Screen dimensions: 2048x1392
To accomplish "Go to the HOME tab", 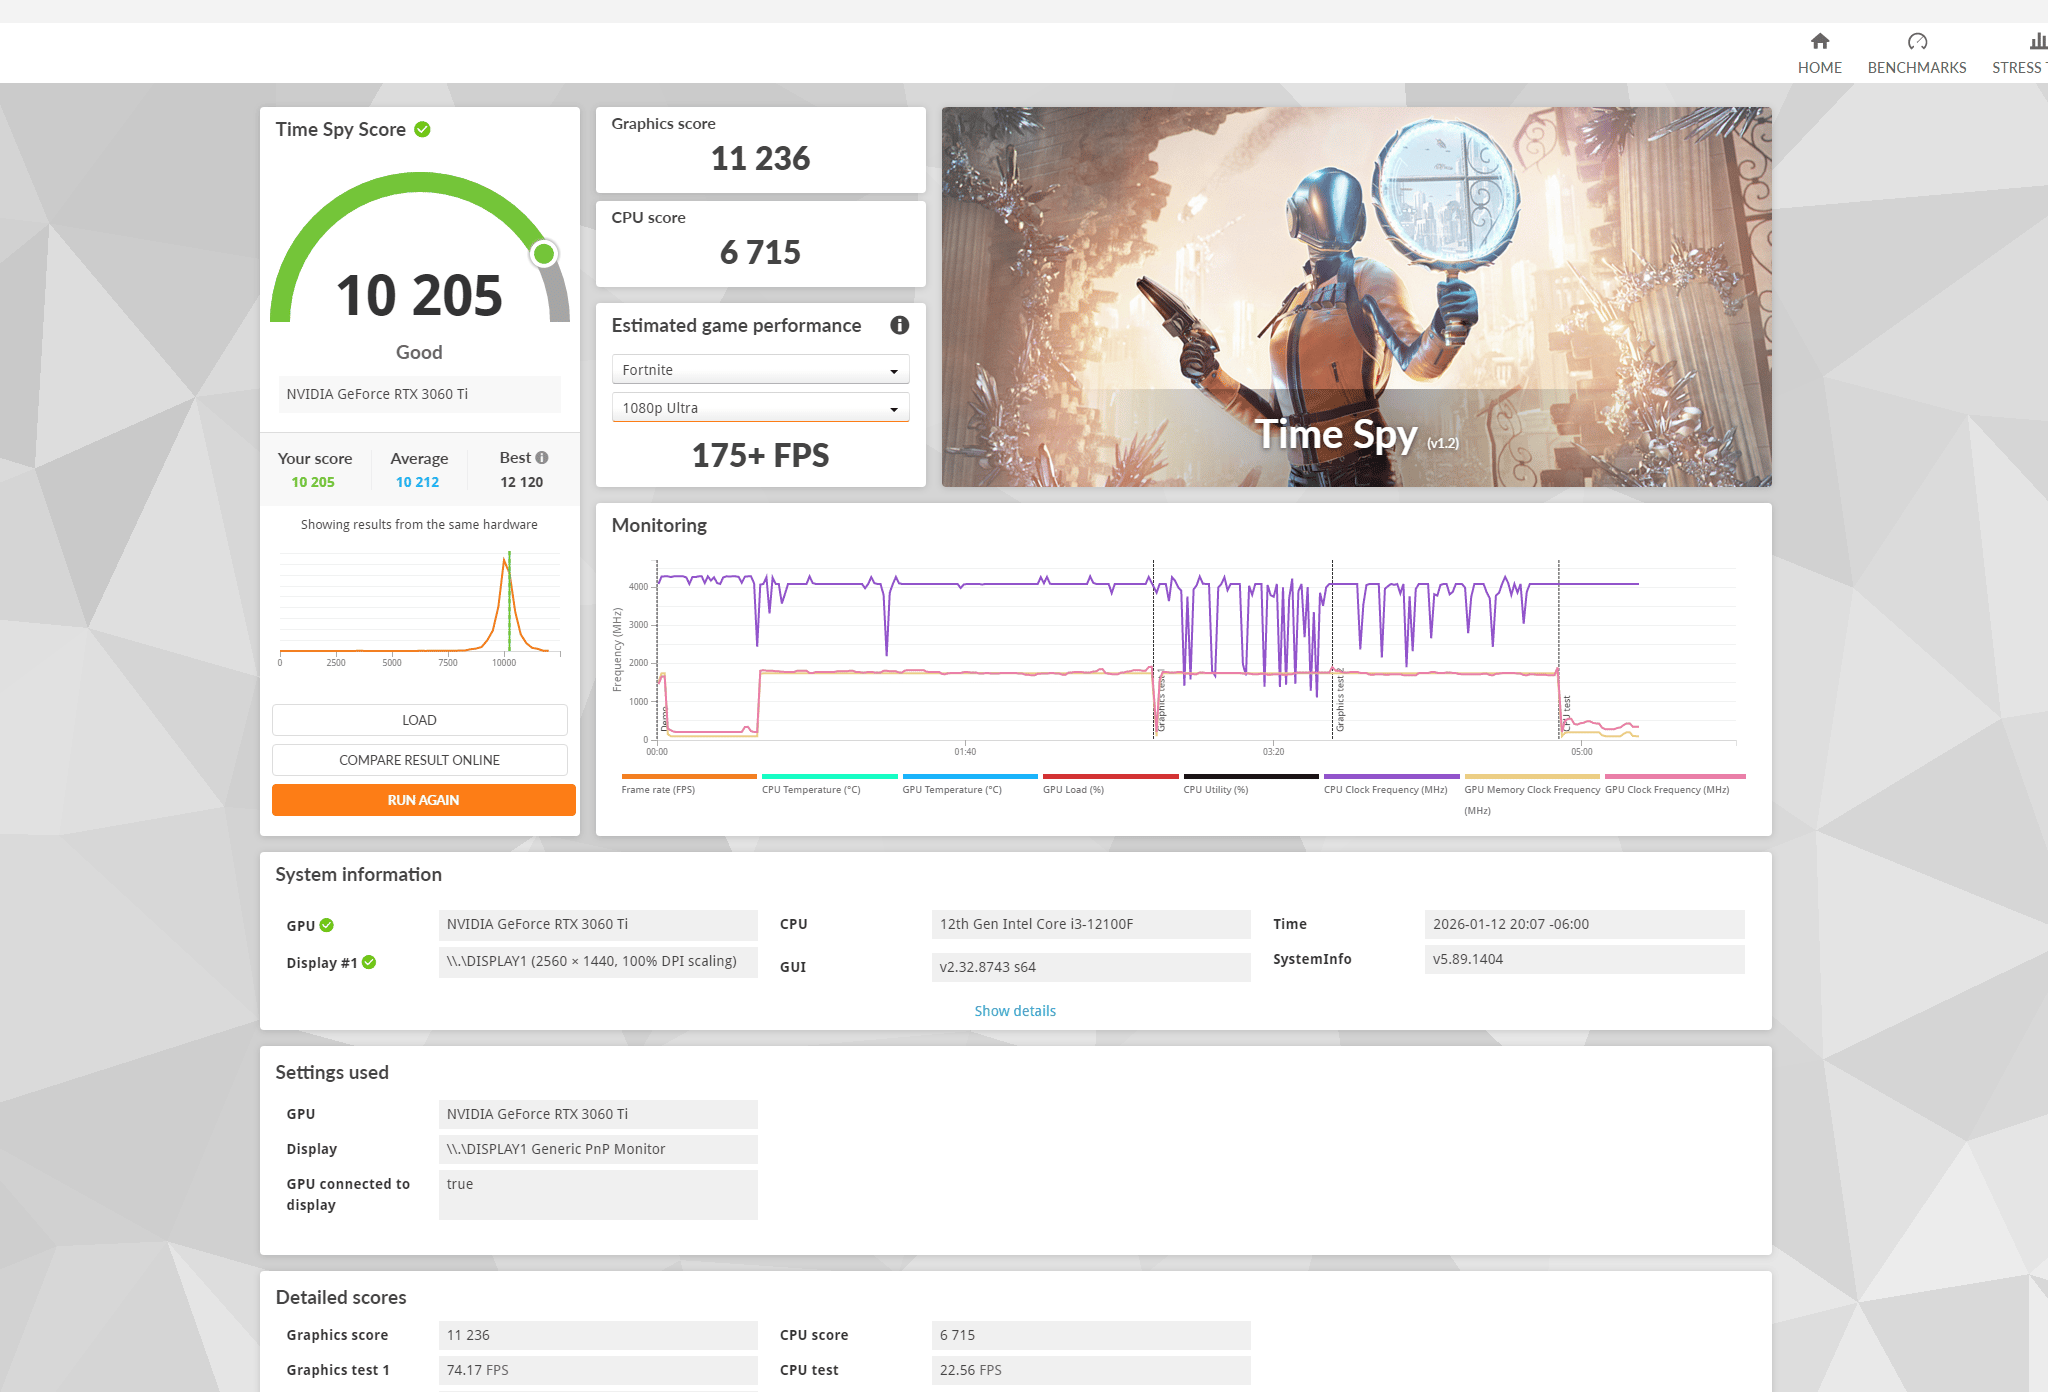I will point(1819,68).
